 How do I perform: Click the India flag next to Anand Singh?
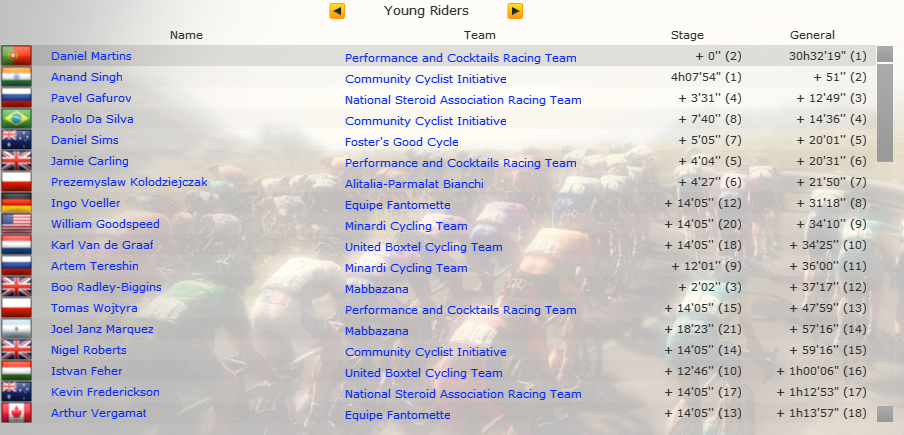[17, 77]
